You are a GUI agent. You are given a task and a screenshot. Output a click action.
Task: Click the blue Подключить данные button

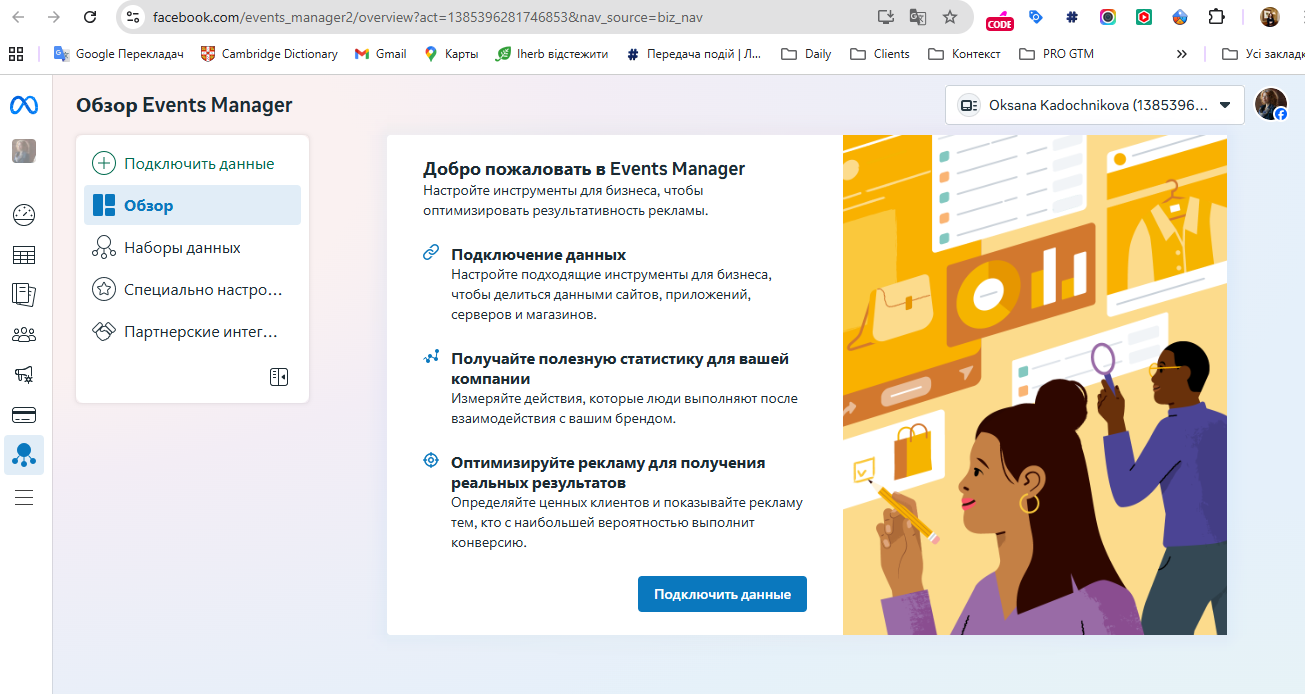(722, 594)
